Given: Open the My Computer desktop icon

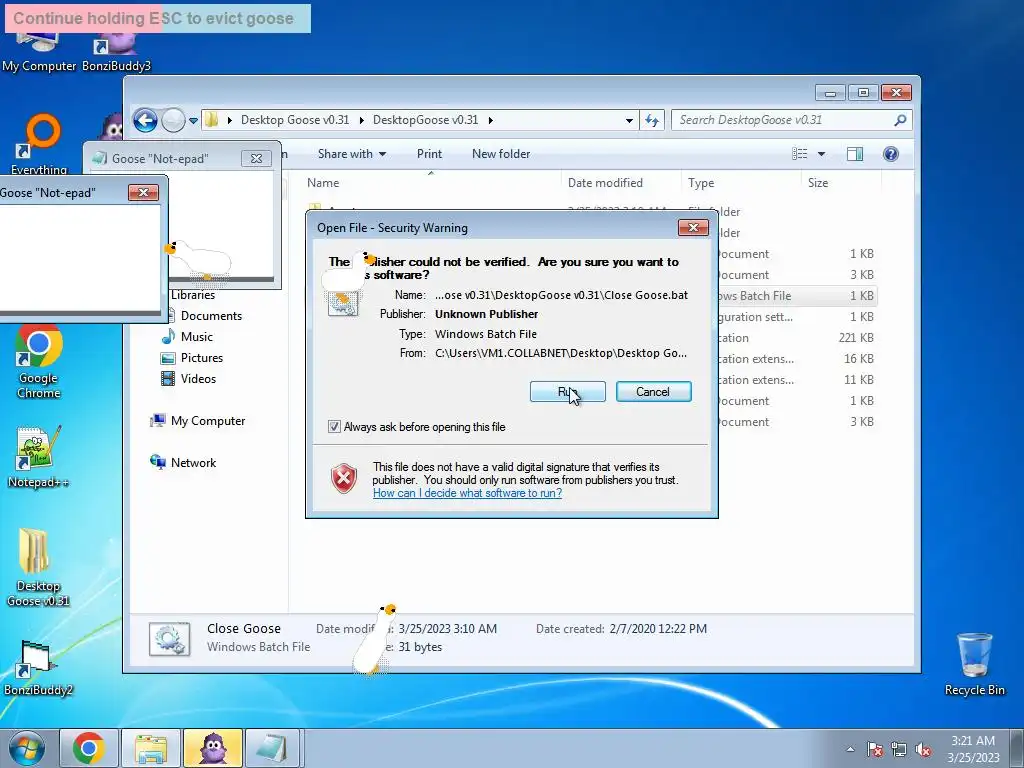Looking at the screenshot, I should [x=39, y=49].
